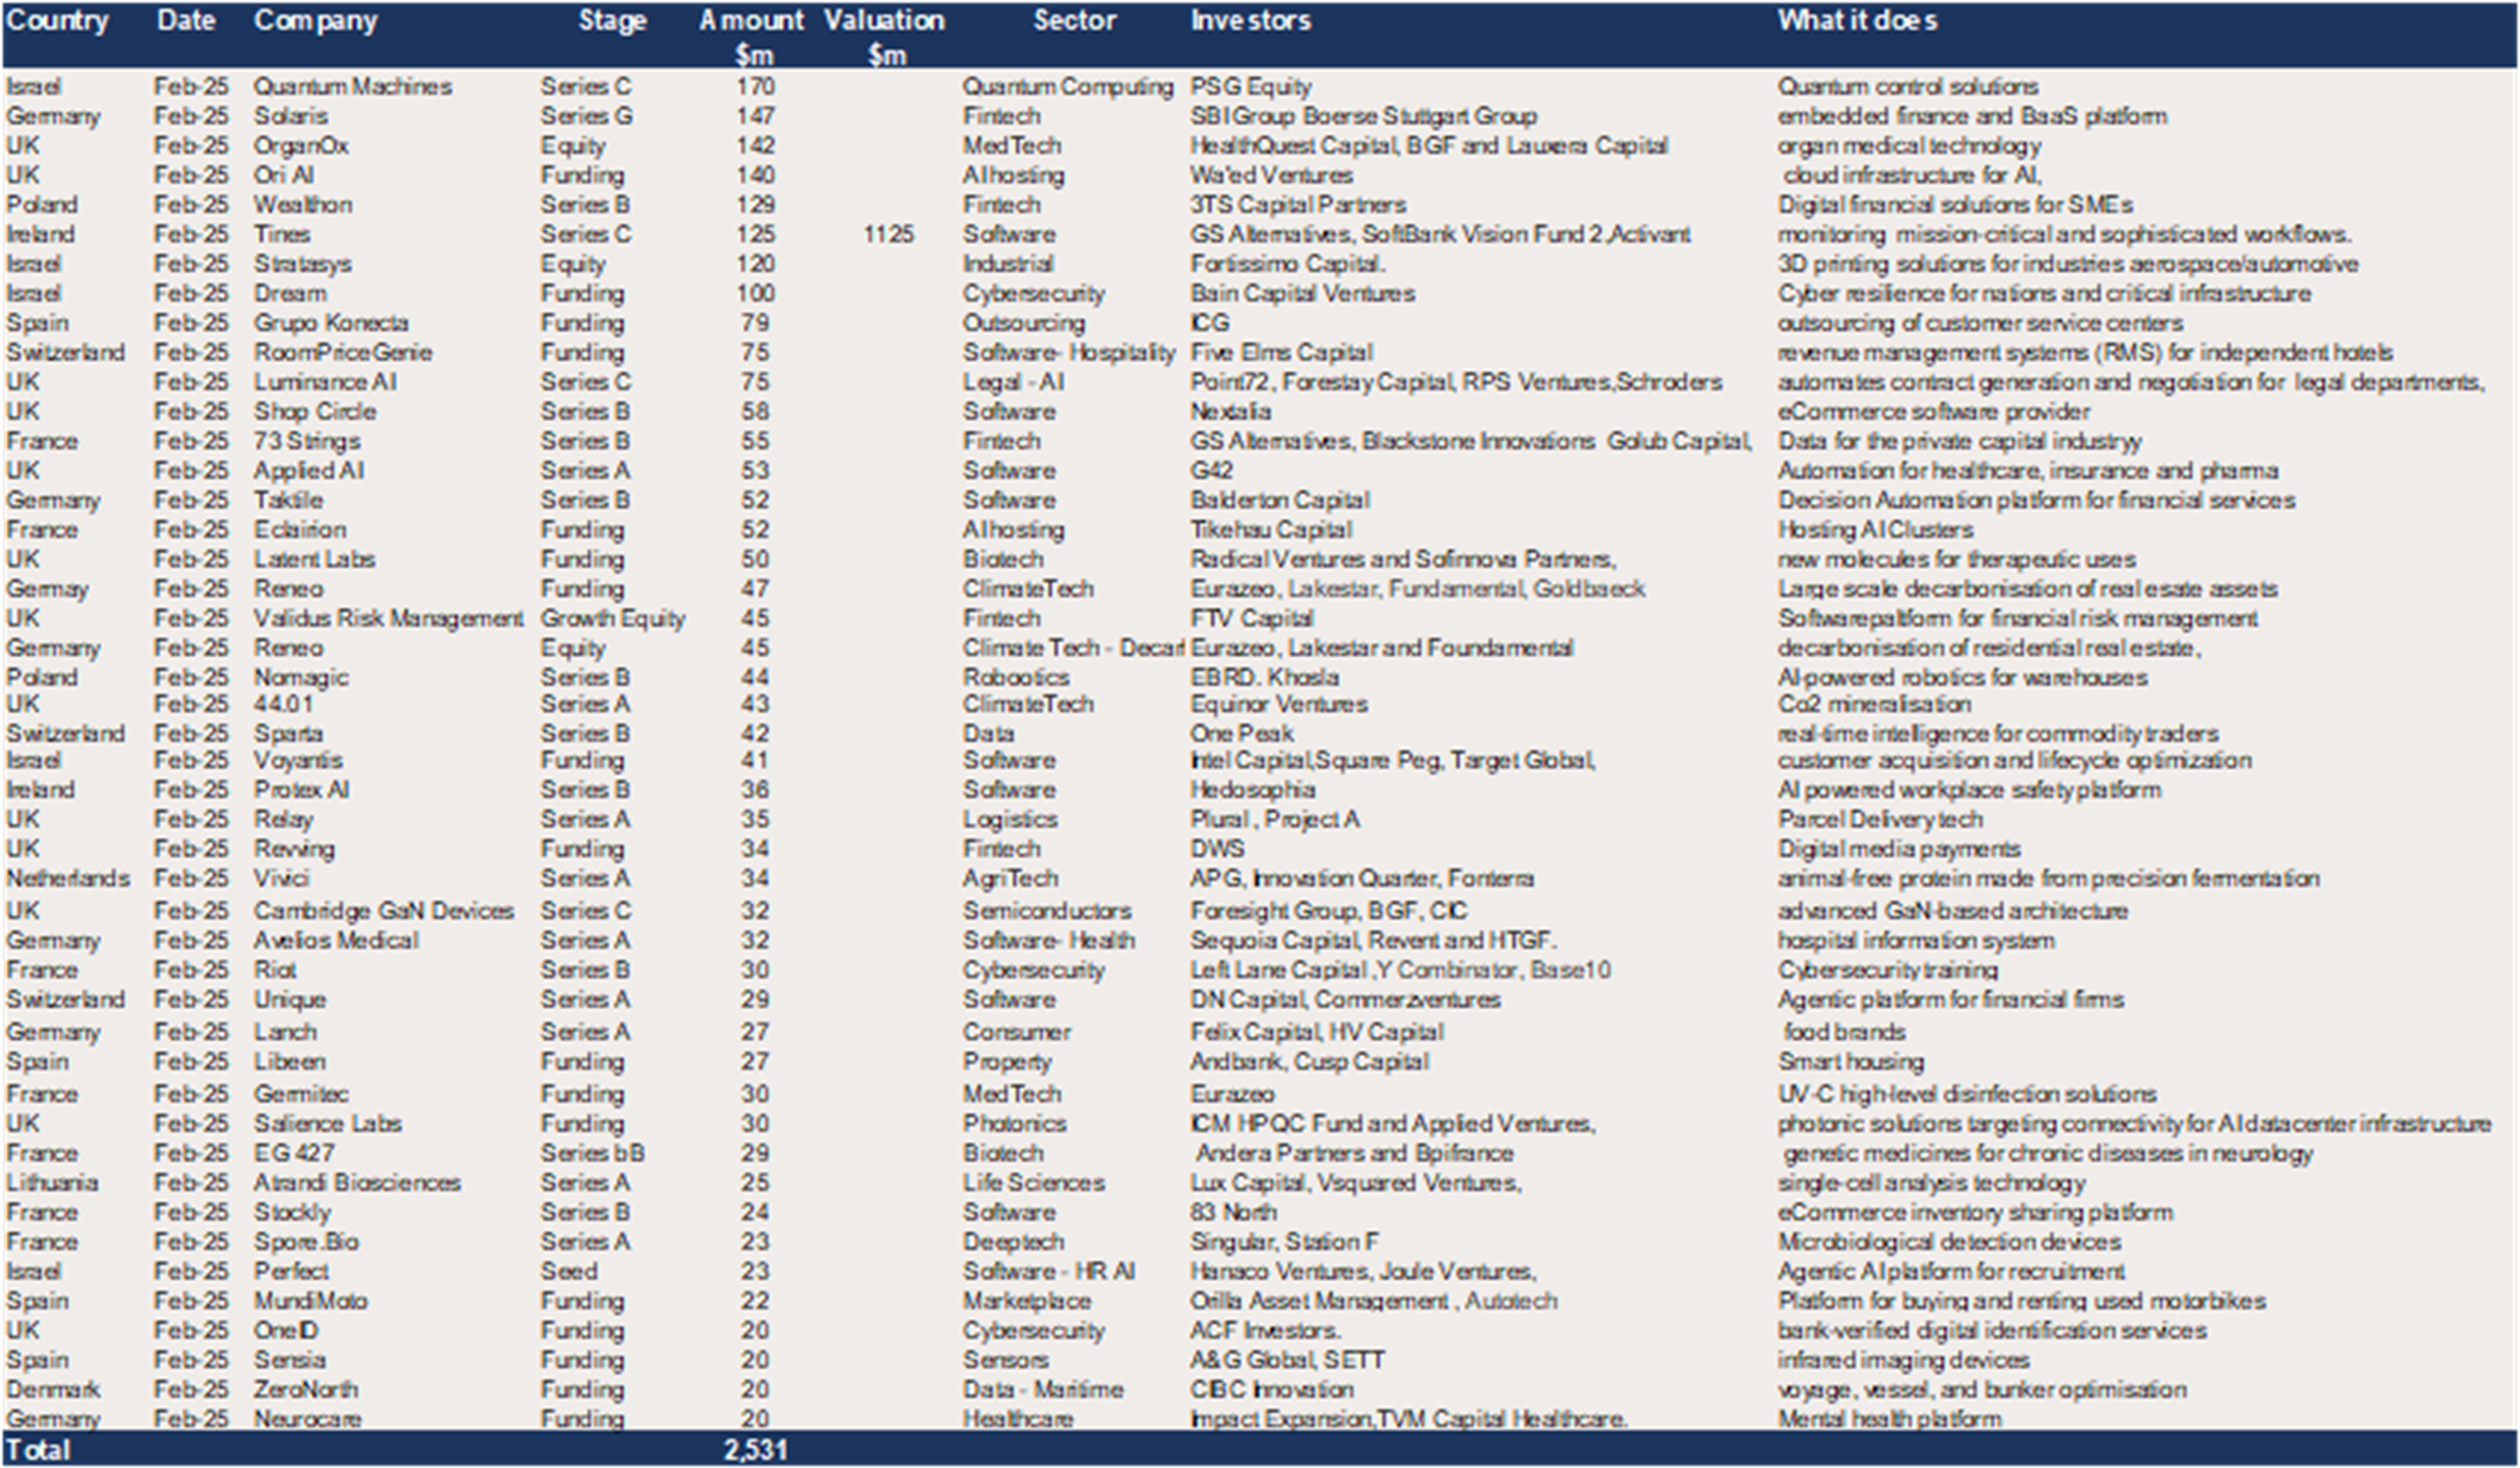Viewport: 2520px width, 1468px height.
Task: Click the 'Stage' column header
Action: click(x=612, y=21)
